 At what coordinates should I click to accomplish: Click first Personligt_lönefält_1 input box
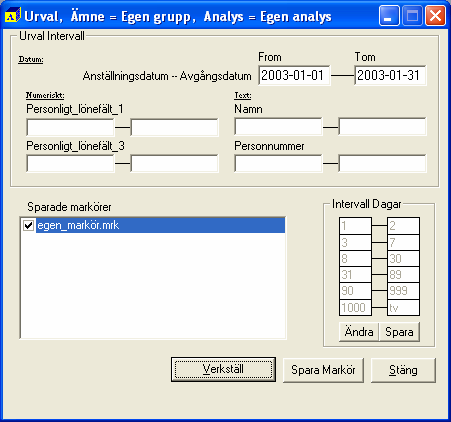70,127
